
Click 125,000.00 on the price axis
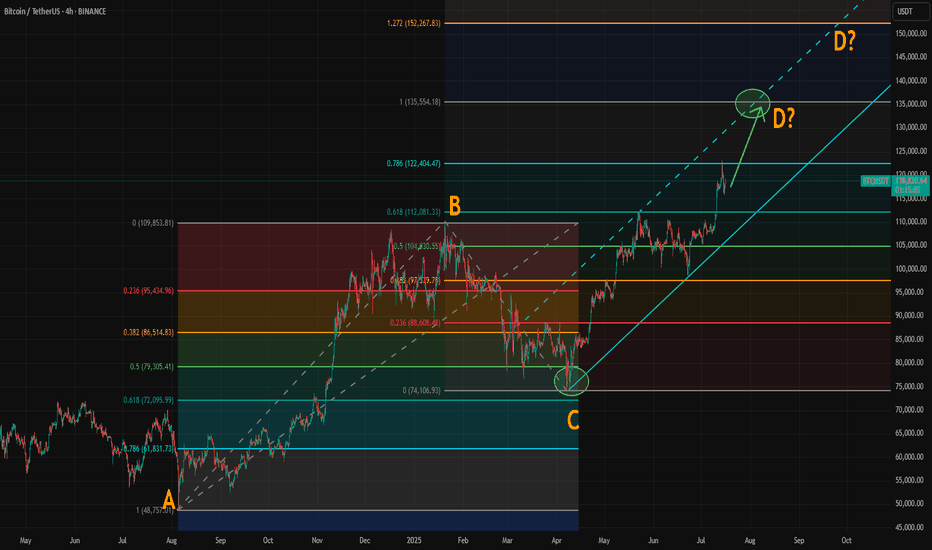911,151
